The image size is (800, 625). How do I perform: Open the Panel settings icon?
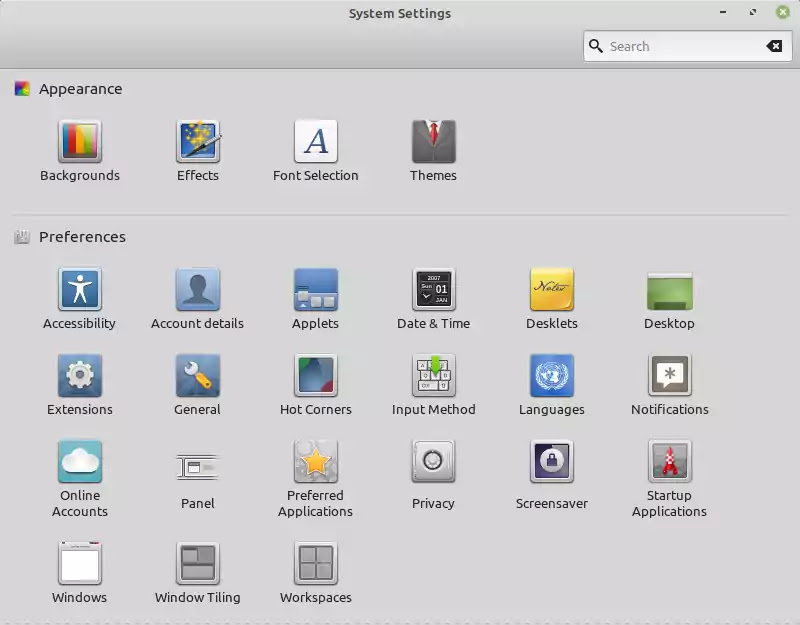(x=198, y=467)
